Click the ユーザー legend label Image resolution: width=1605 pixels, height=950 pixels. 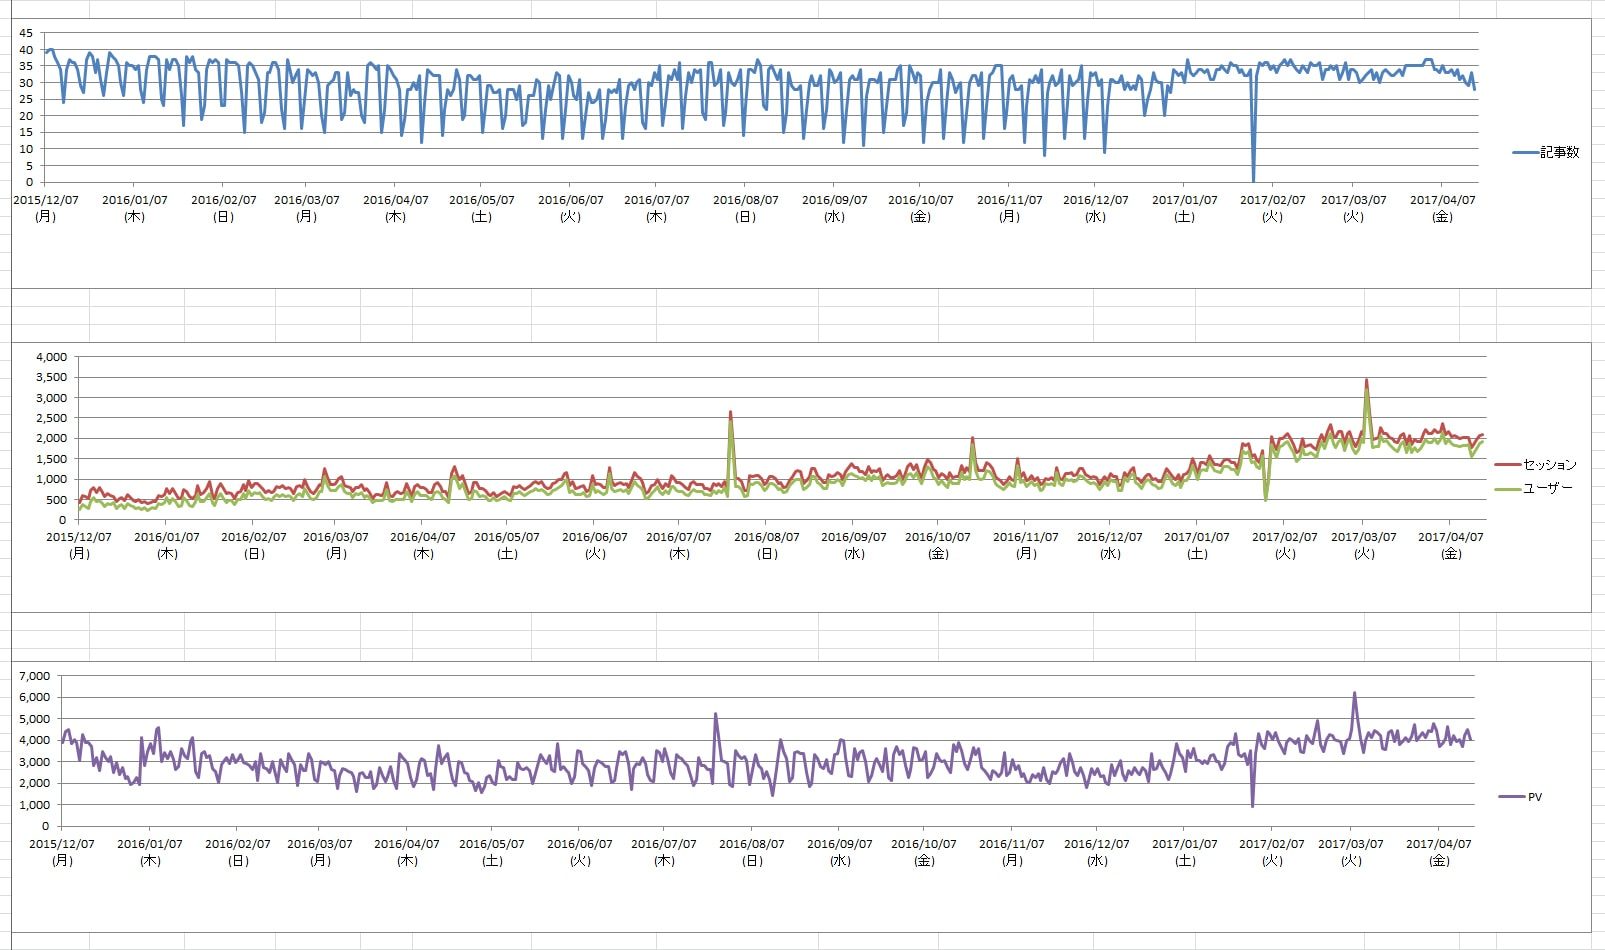click(1547, 488)
